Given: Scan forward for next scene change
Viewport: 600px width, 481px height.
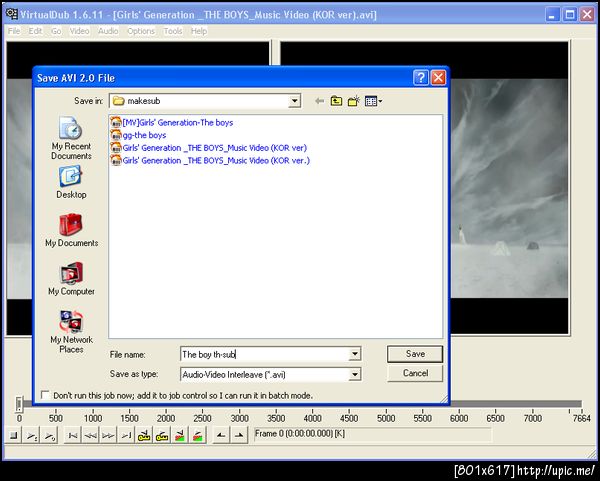Looking at the screenshot, I should 197,435.
